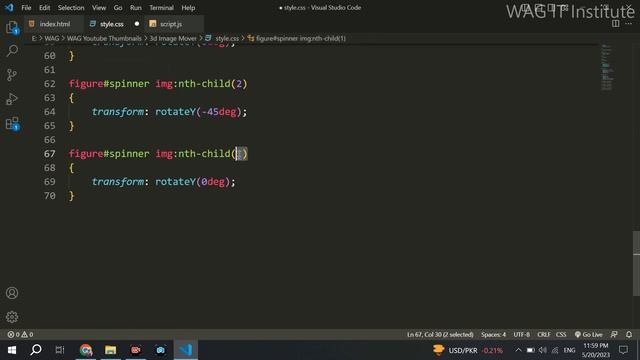Change CRLF end of line sequence
The width and height of the screenshot is (640, 360).
[x=544, y=334]
